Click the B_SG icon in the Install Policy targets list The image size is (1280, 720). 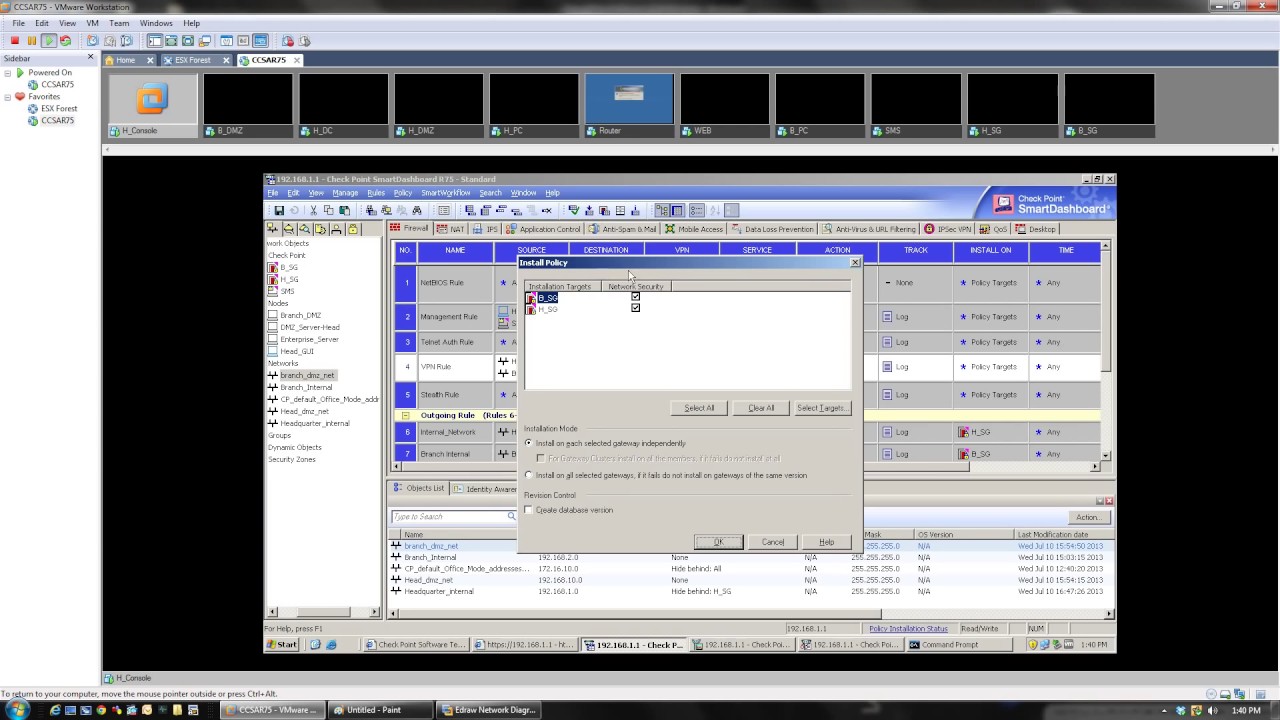tap(531, 298)
